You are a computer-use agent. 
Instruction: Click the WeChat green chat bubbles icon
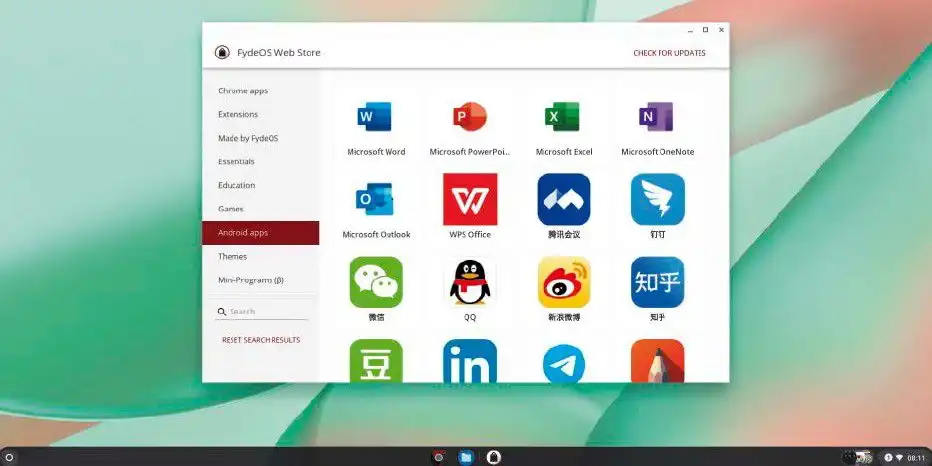375,282
